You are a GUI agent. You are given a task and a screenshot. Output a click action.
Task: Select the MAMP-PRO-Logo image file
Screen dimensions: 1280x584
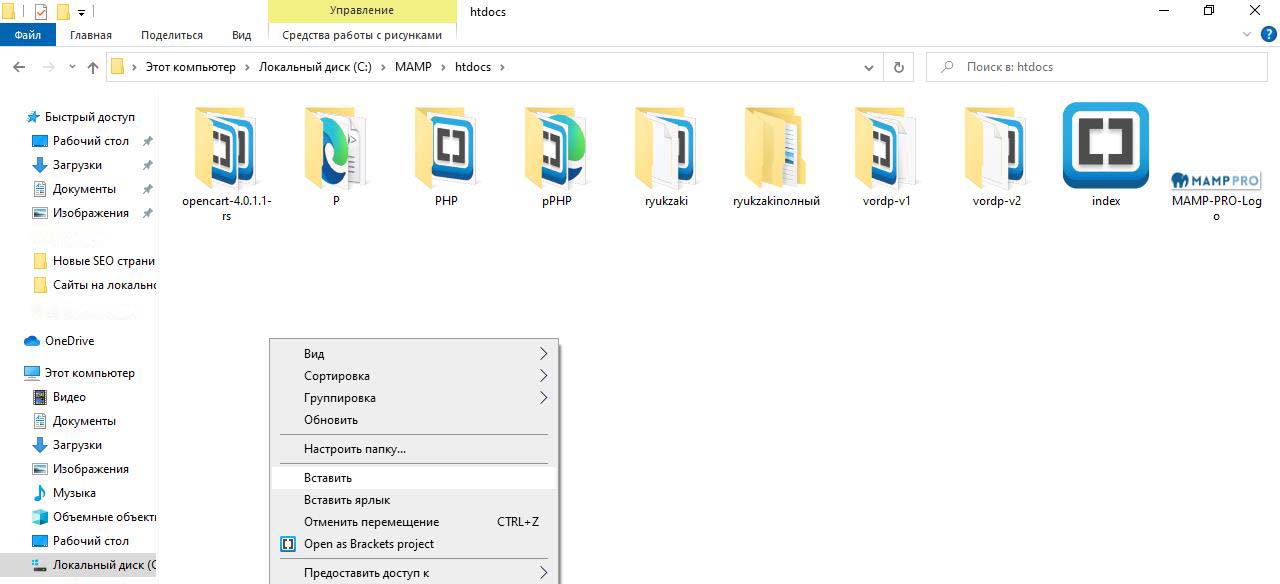(1216, 181)
